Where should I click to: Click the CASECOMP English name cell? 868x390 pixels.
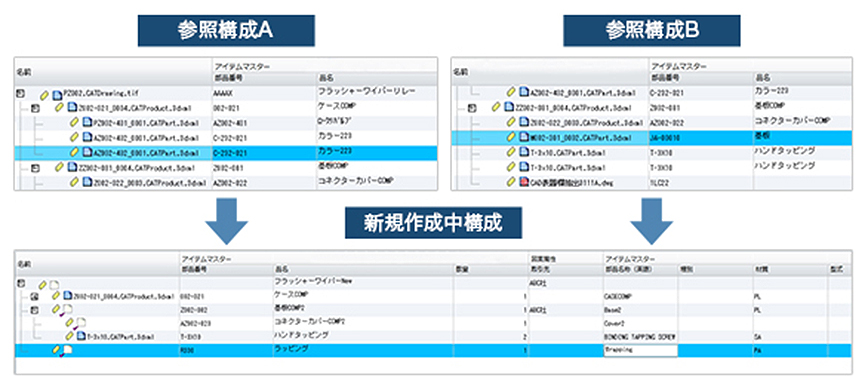pos(618,297)
